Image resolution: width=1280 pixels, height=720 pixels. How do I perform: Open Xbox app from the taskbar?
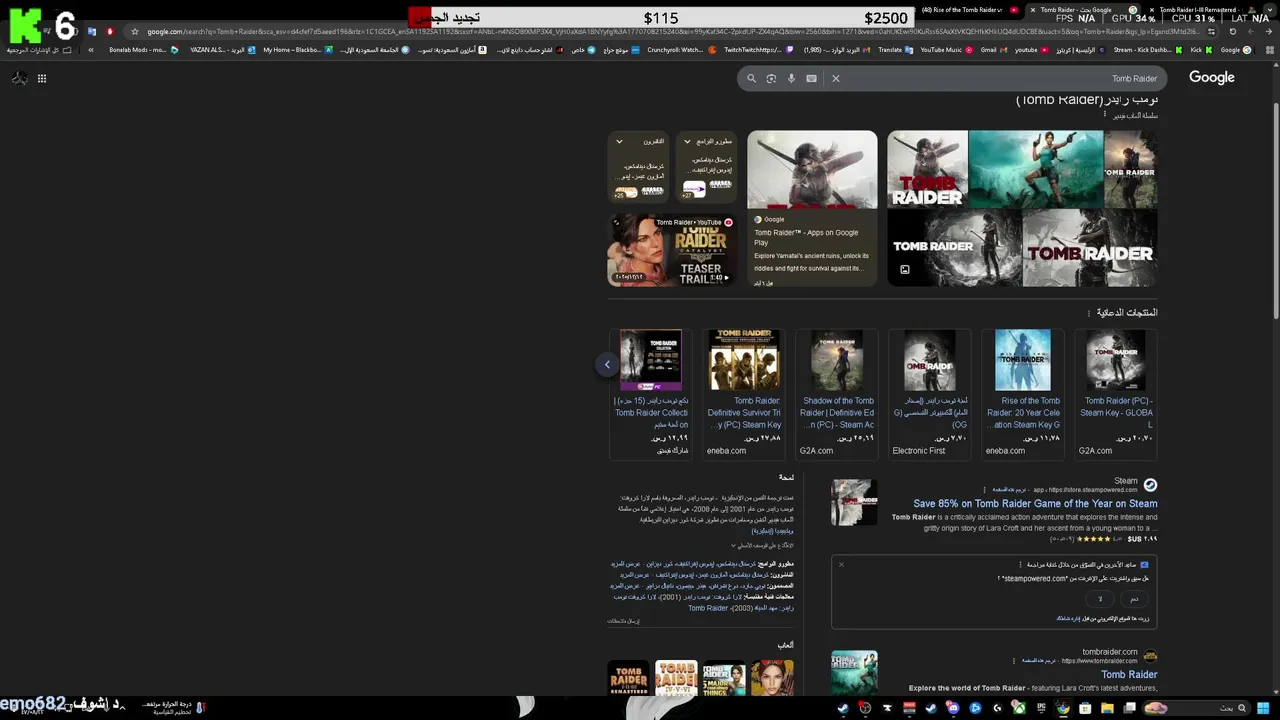click(x=1019, y=708)
